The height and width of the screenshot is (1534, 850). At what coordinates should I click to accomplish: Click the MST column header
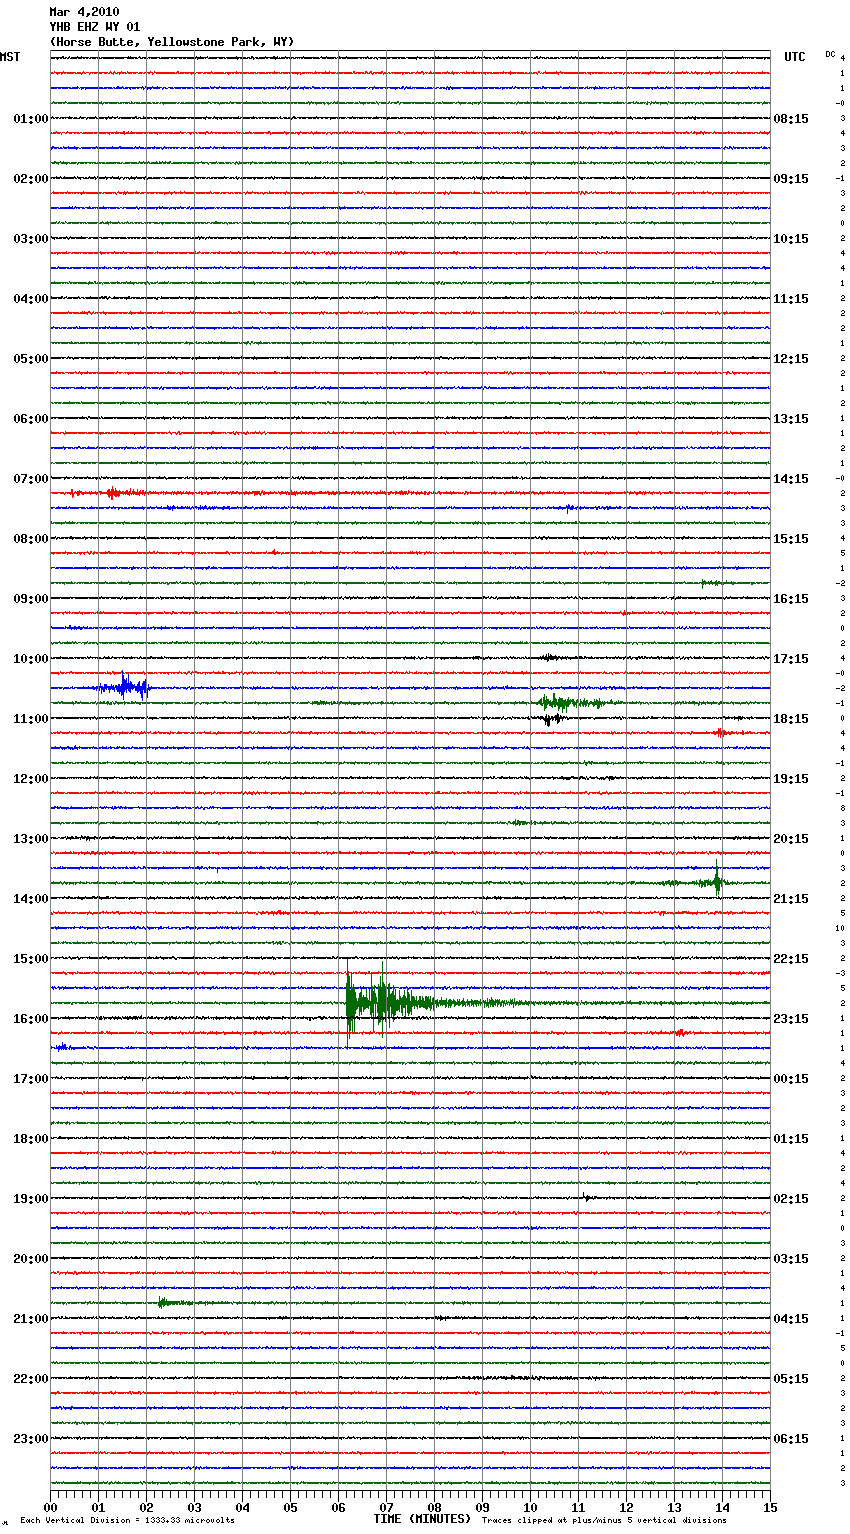pyautogui.click(x=10, y=57)
